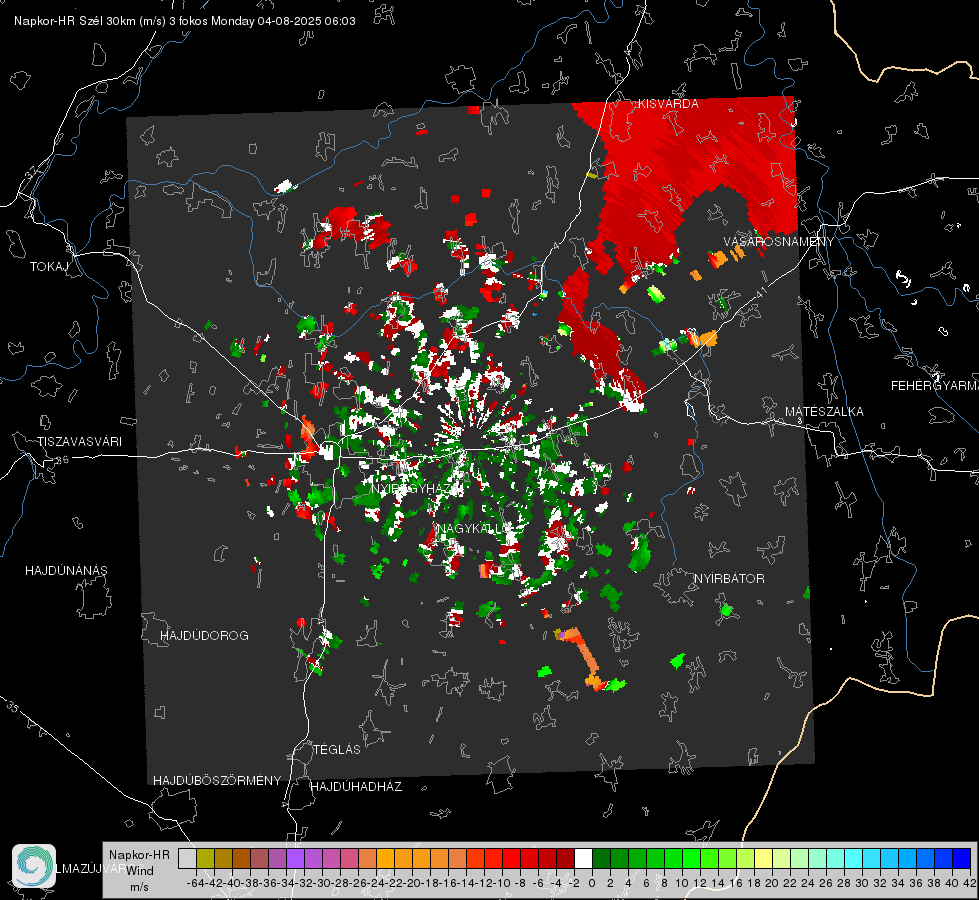Click road number 36 near Tiszavasvári
Screen dimensions: 979x900
(62, 460)
